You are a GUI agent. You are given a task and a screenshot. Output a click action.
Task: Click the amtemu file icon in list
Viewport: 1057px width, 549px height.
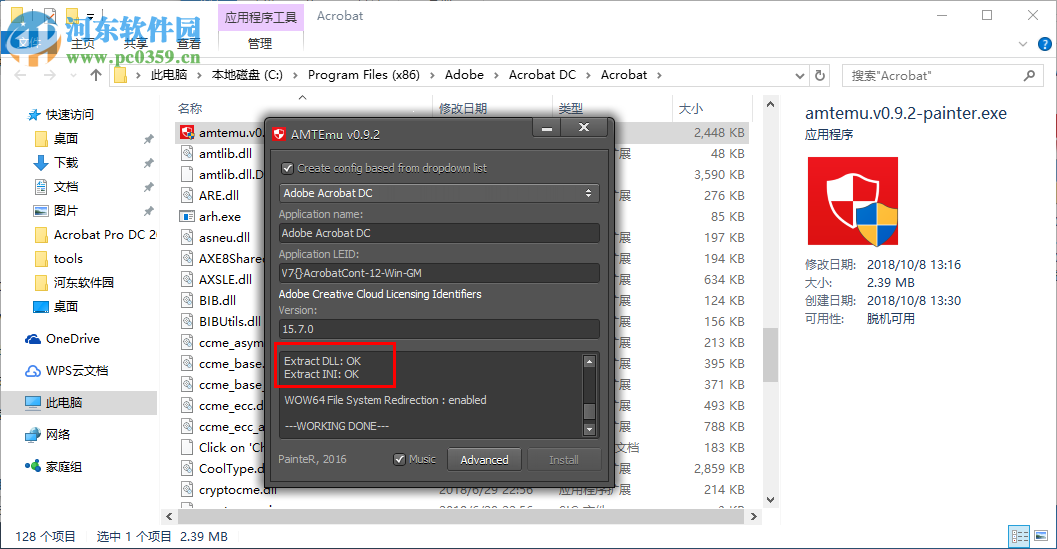point(187,133)
